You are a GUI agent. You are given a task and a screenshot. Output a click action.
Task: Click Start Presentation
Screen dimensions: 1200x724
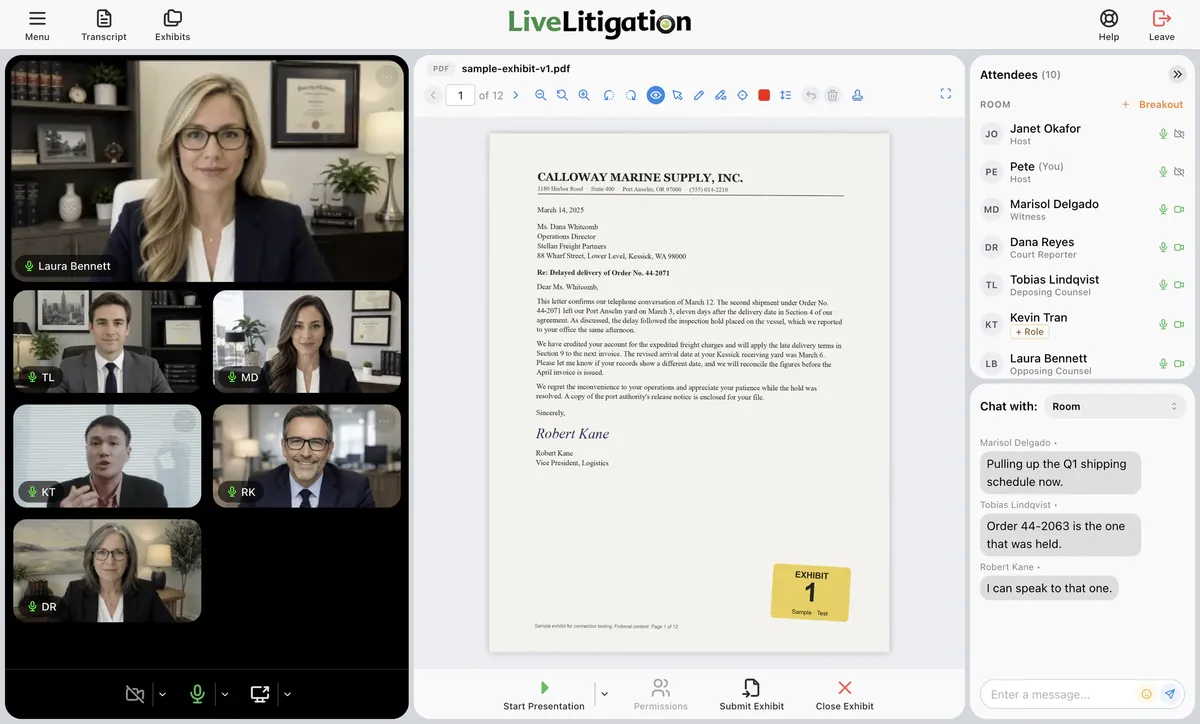point(544,695)
